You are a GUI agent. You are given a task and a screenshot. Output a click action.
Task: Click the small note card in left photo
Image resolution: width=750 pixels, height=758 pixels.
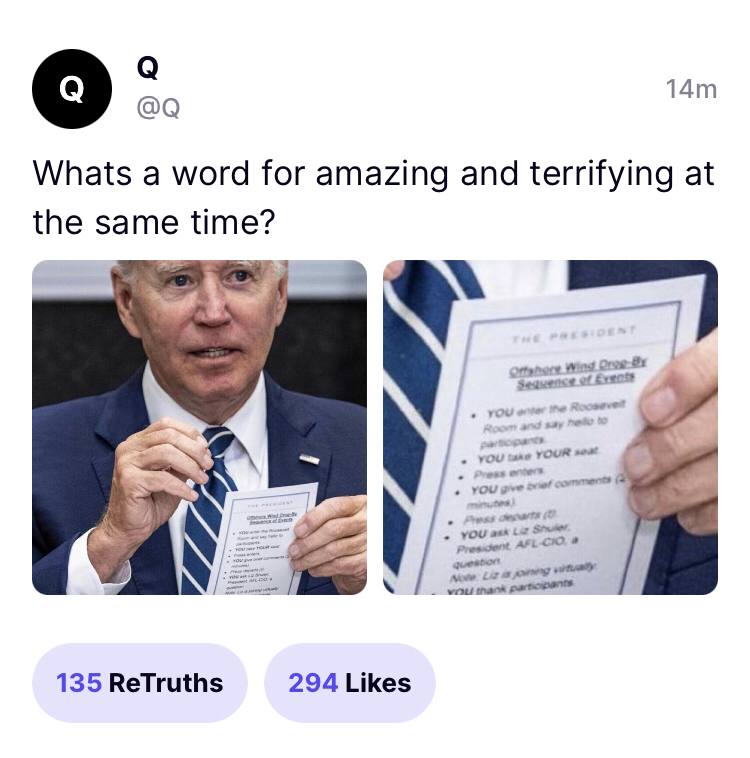click(x=264, y=539)
